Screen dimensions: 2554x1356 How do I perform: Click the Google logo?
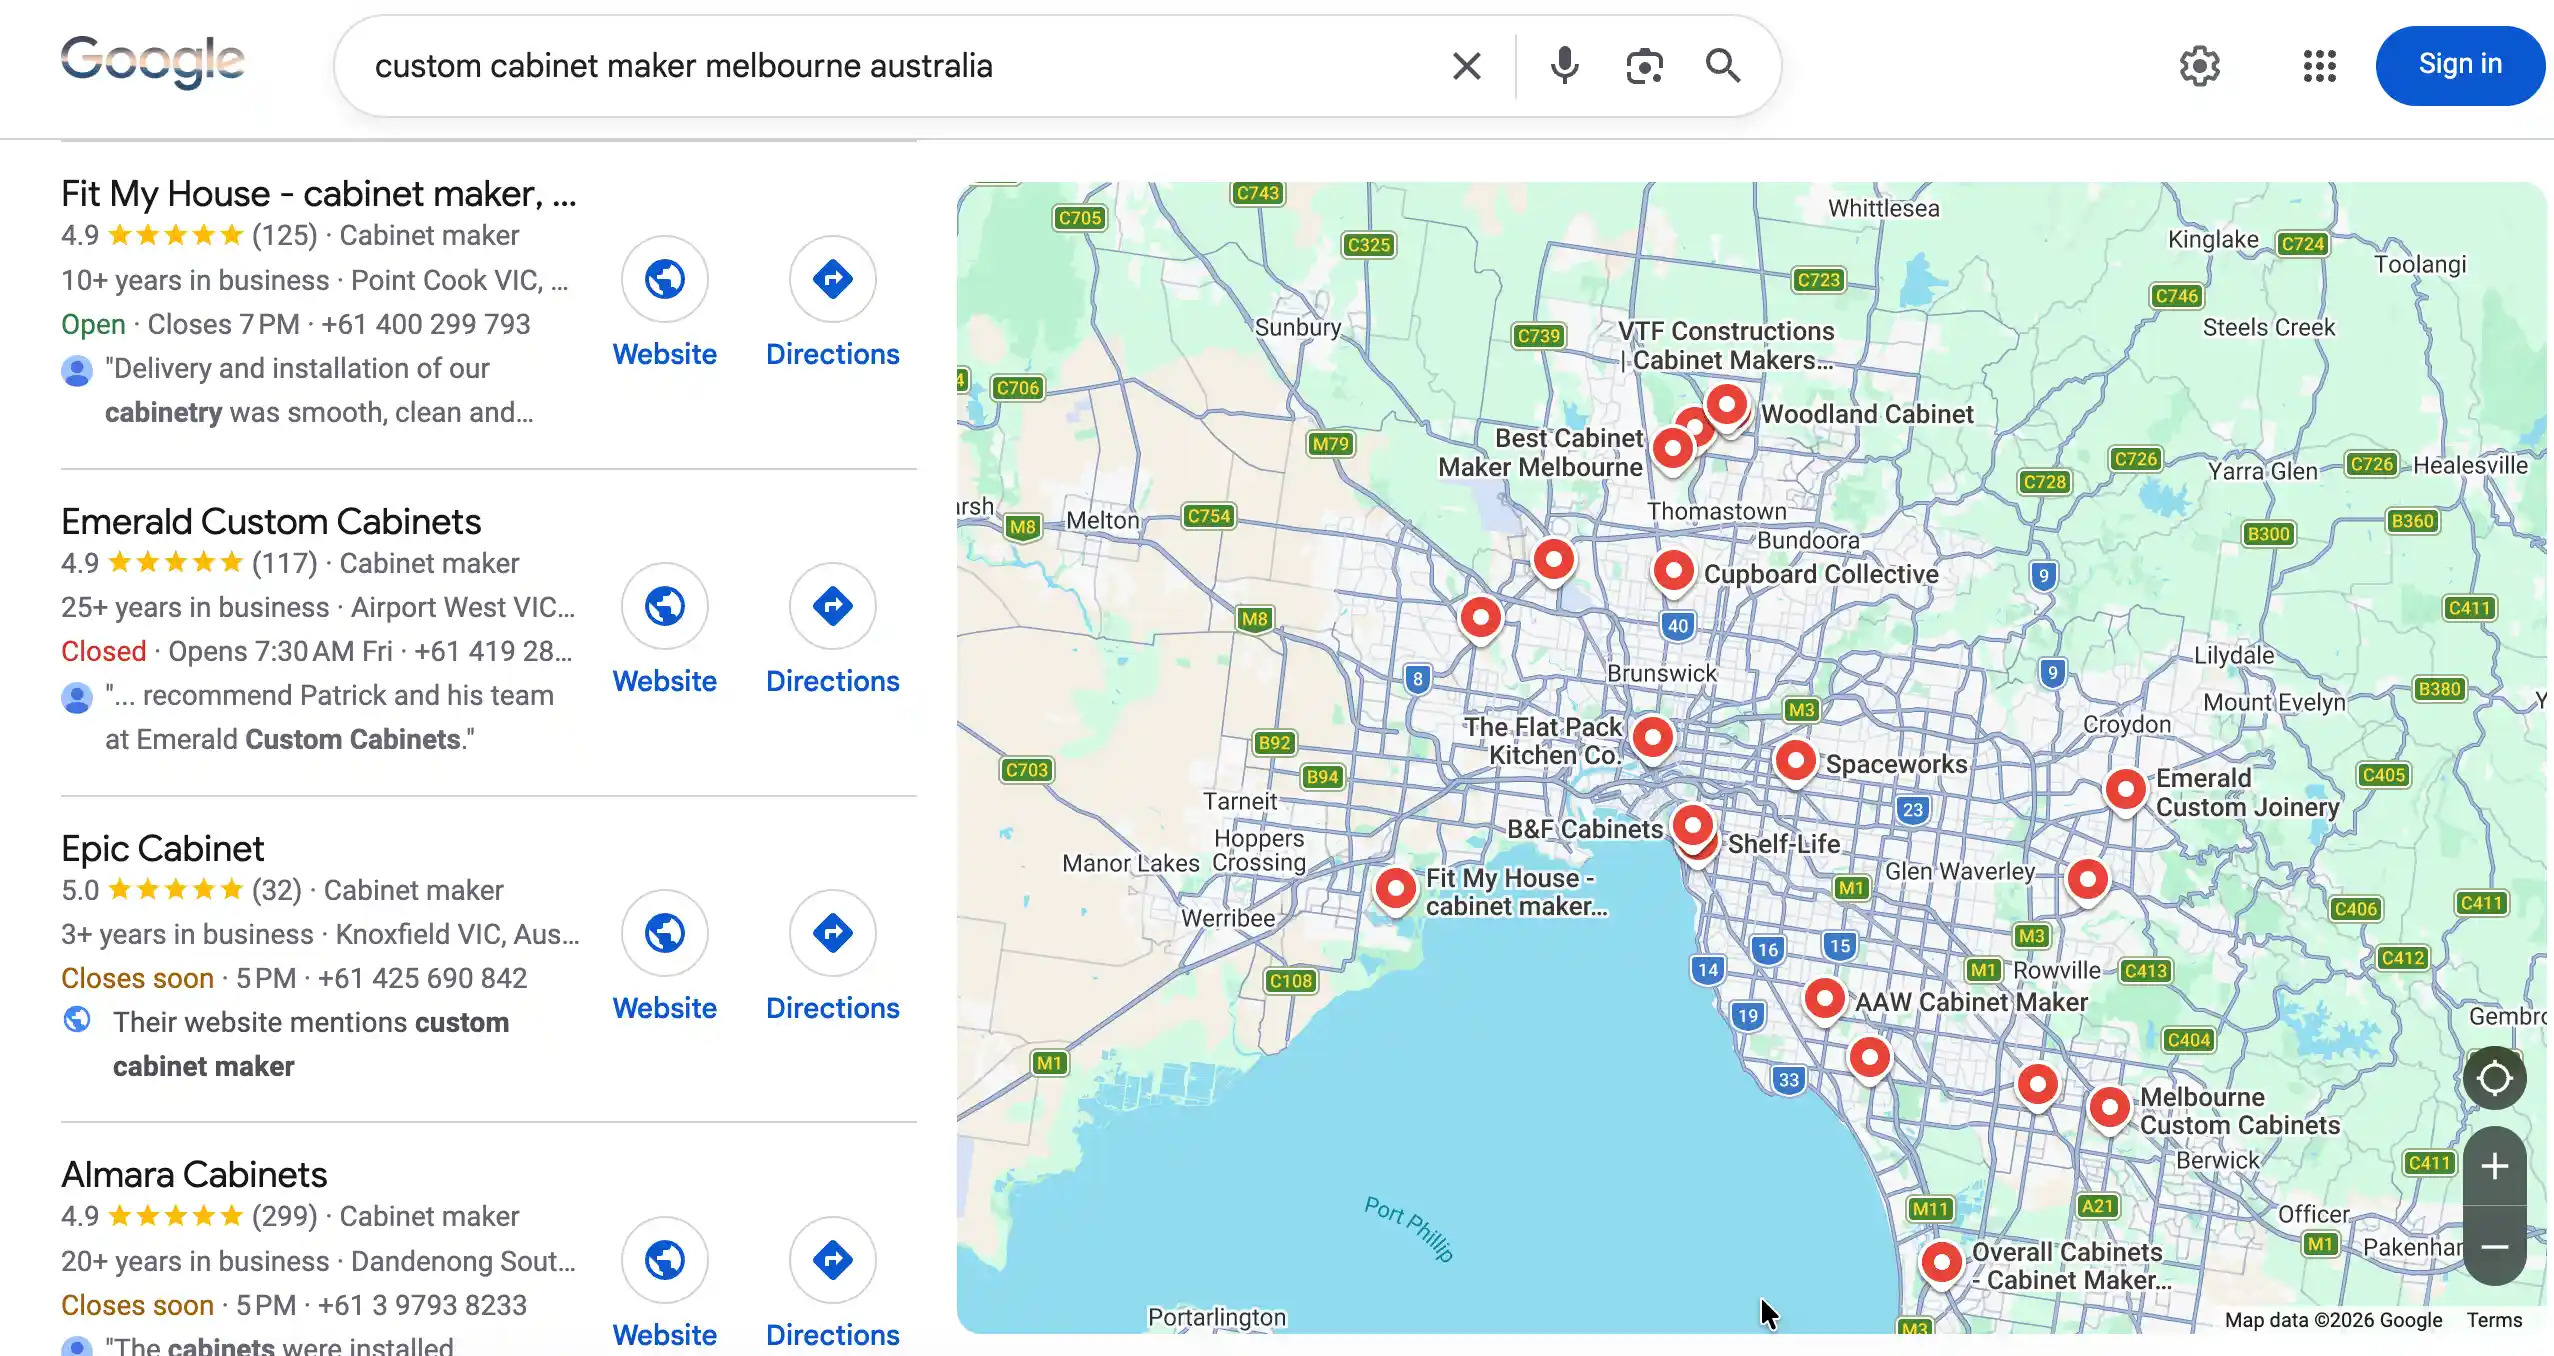[152, 62]
